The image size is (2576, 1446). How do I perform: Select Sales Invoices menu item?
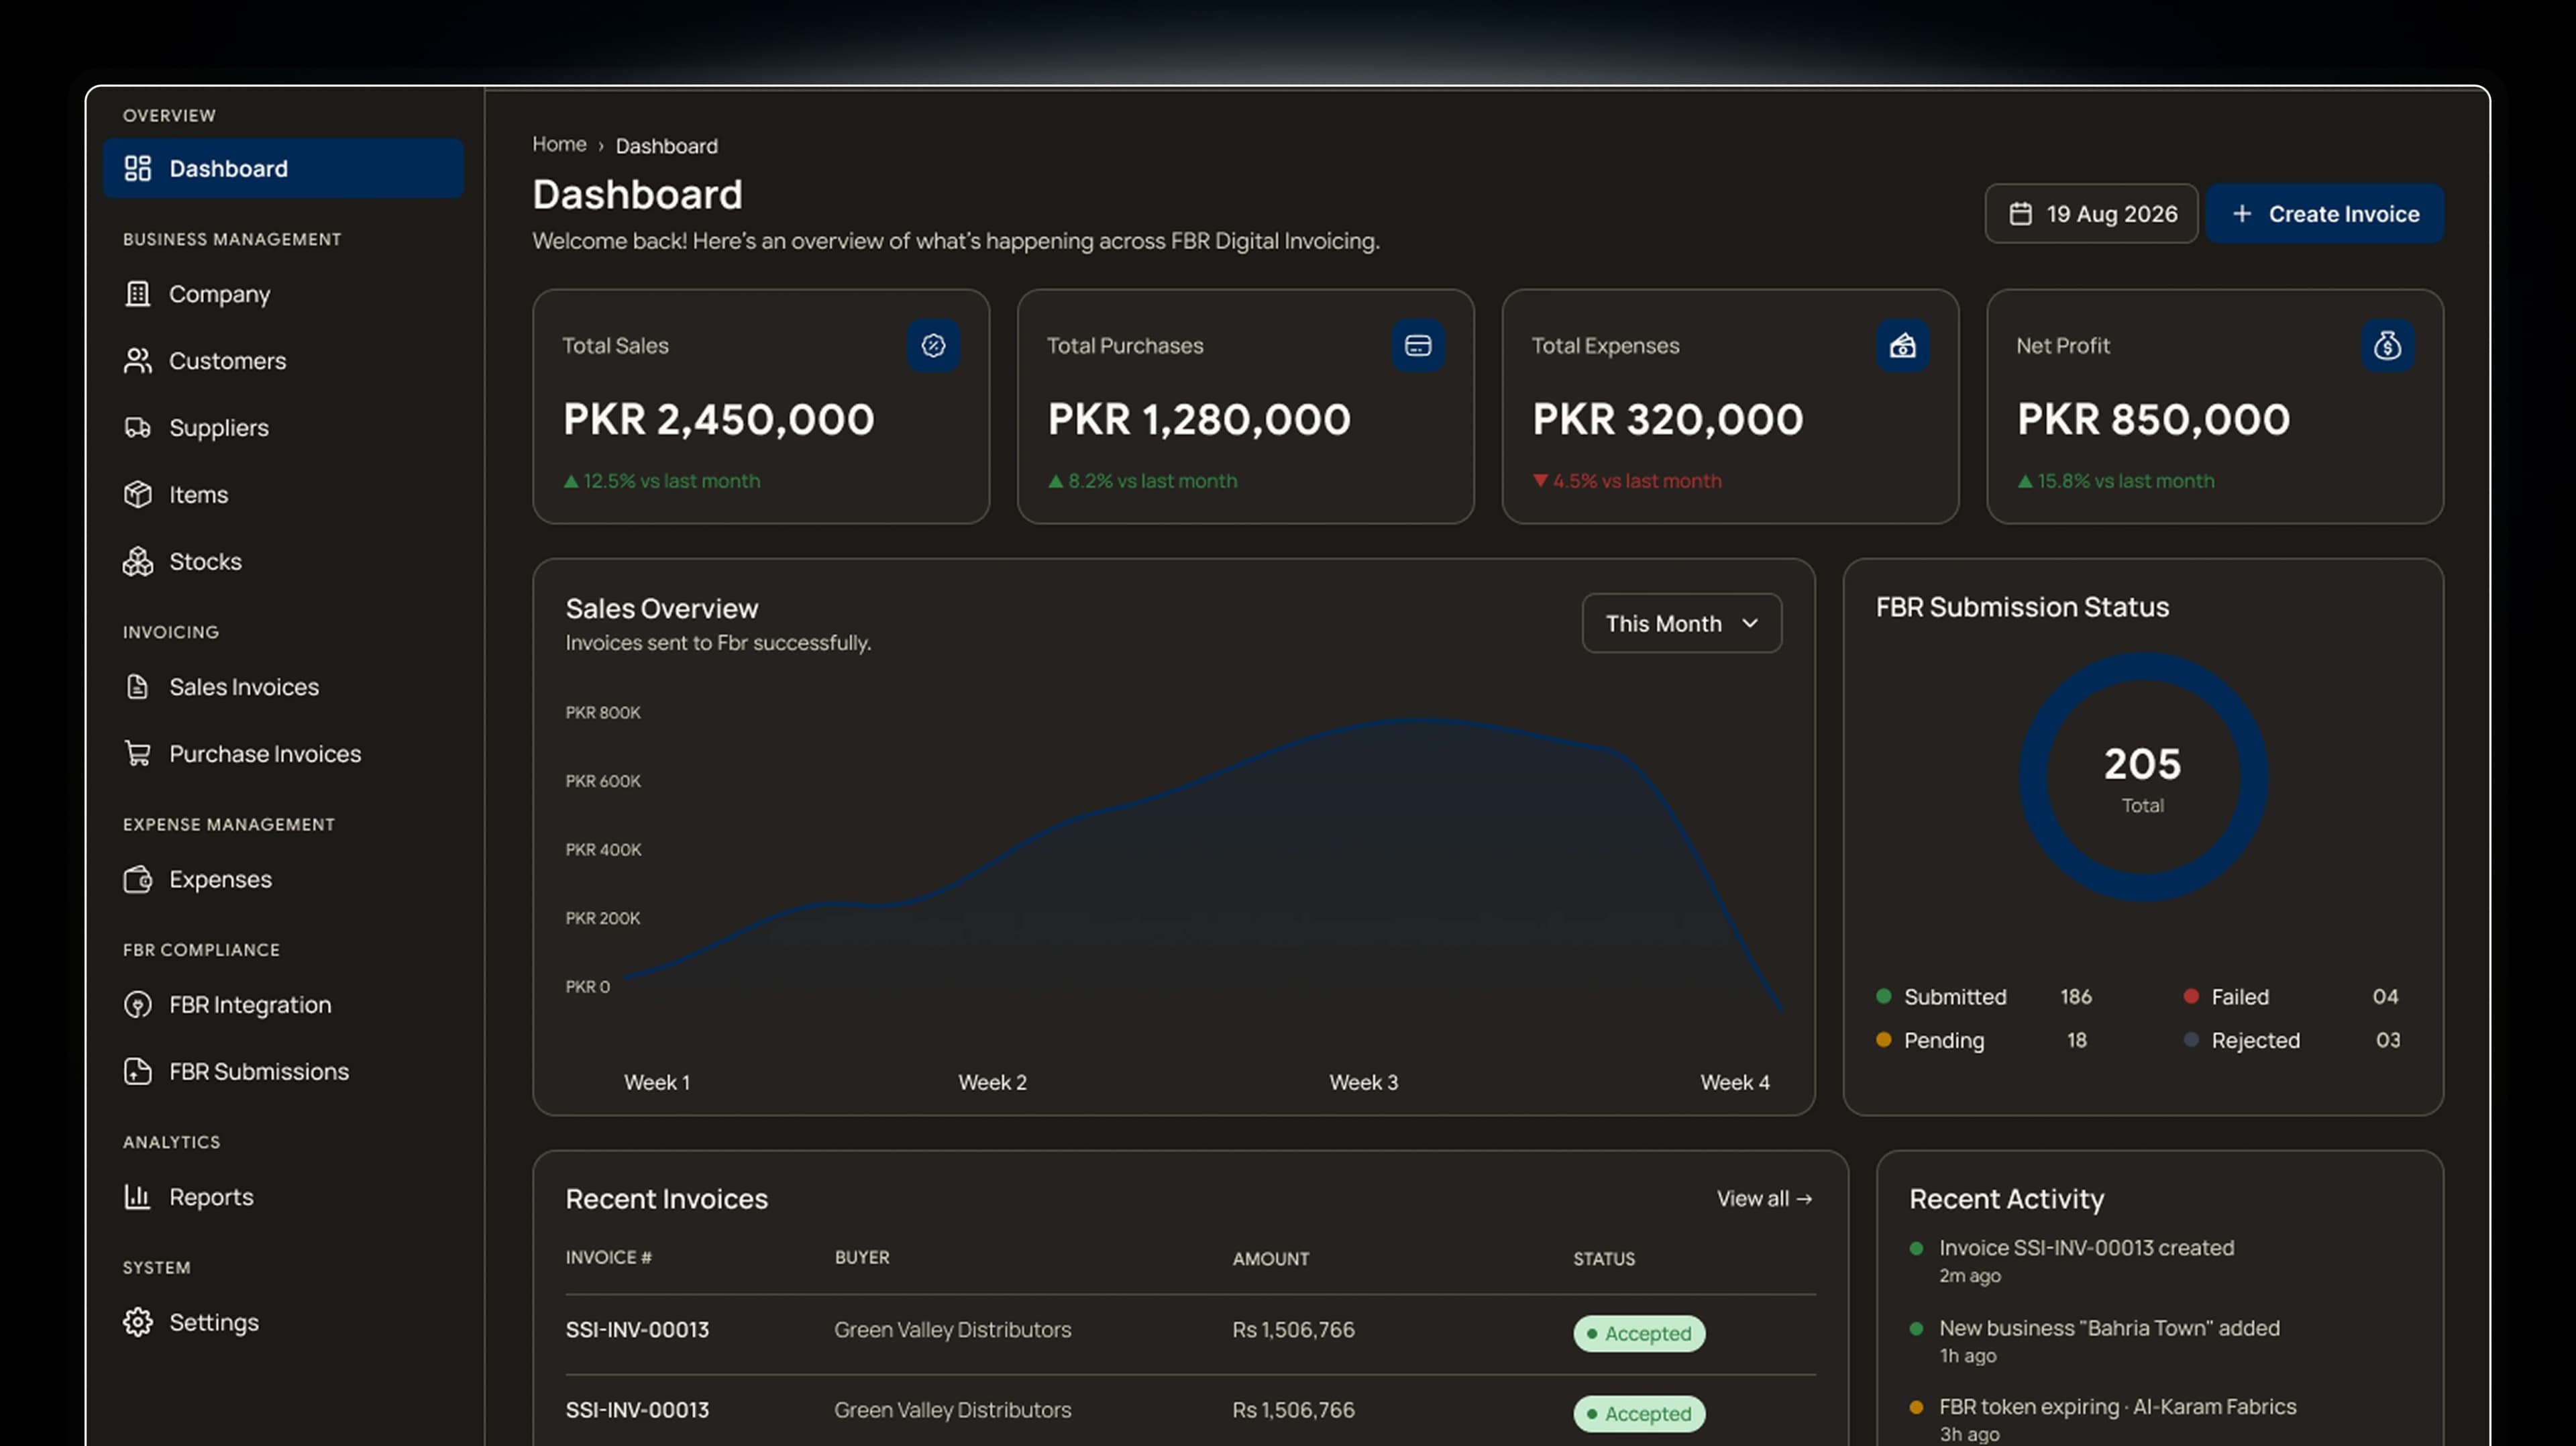(283, 686)
